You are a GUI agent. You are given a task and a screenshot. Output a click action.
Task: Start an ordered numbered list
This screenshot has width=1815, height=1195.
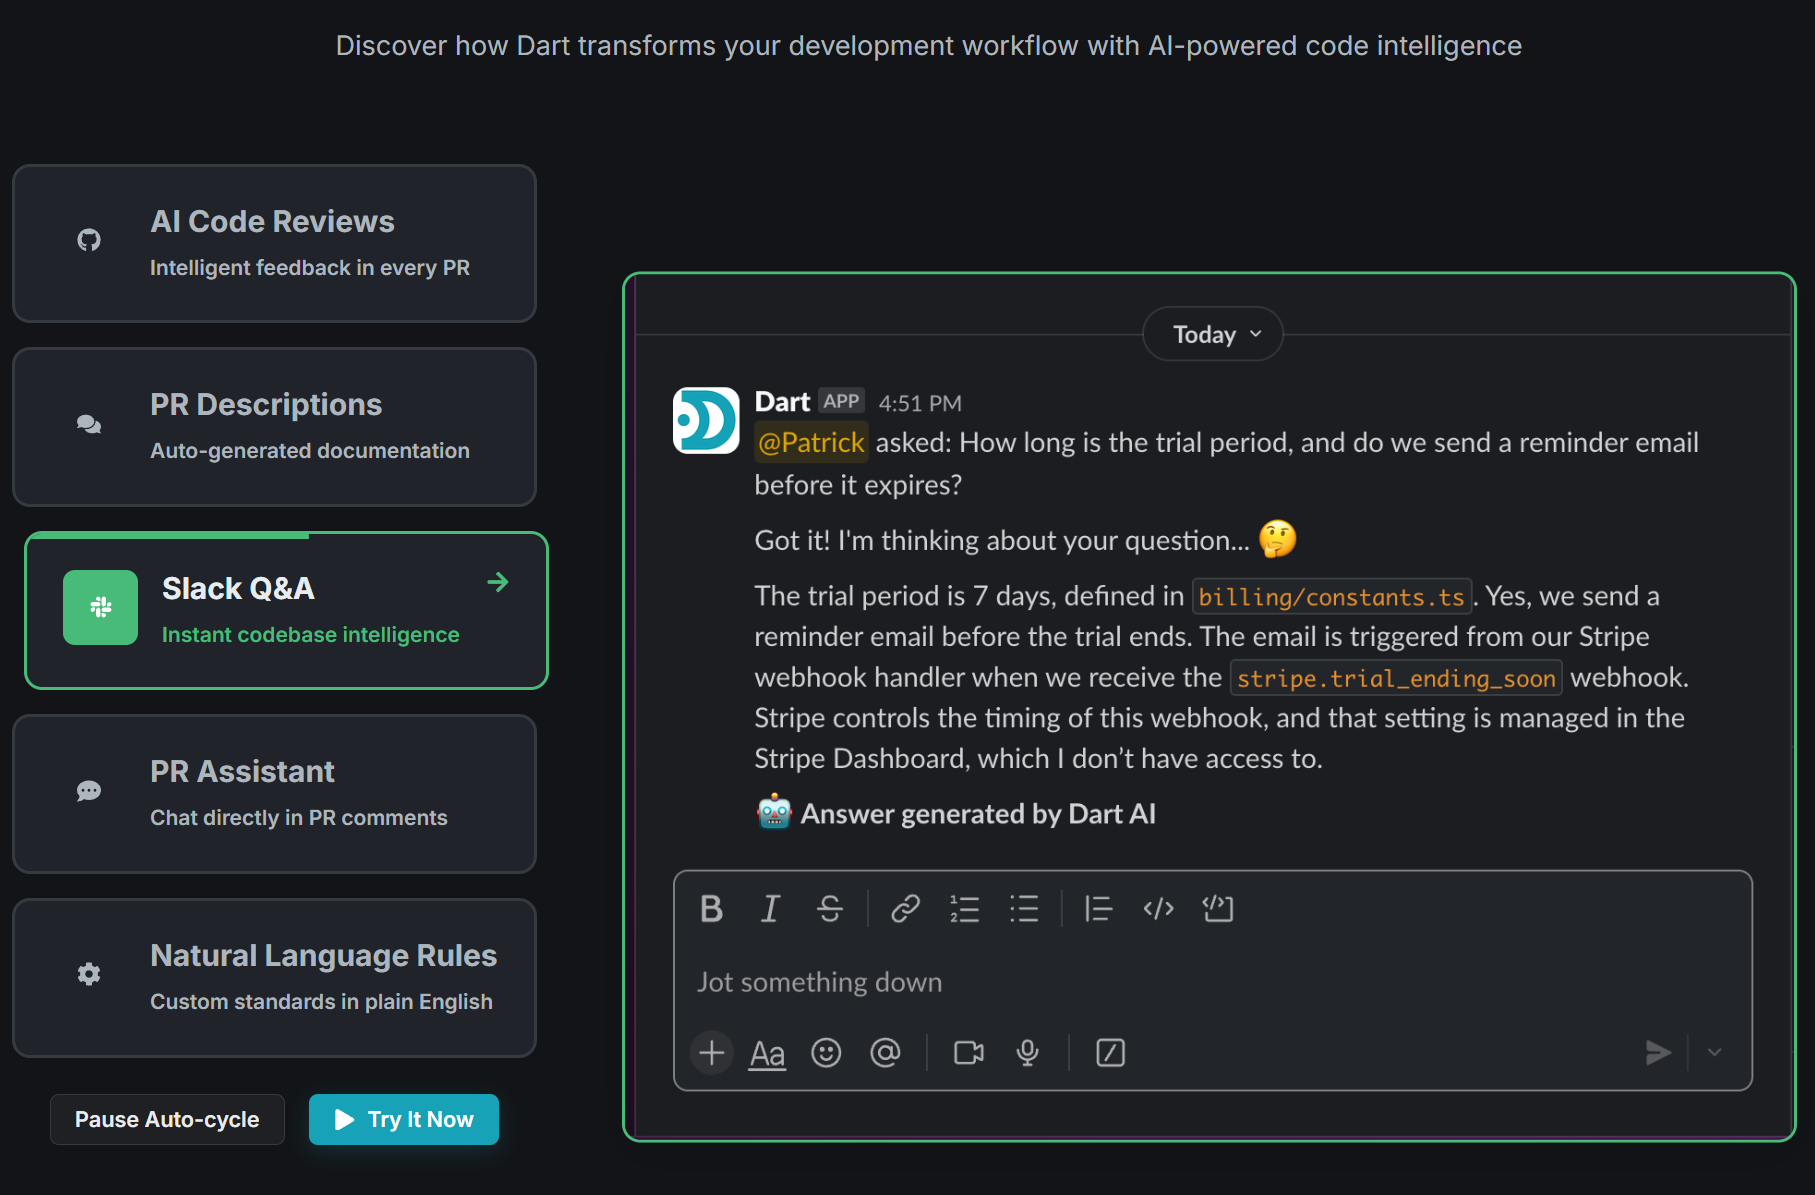964,908
